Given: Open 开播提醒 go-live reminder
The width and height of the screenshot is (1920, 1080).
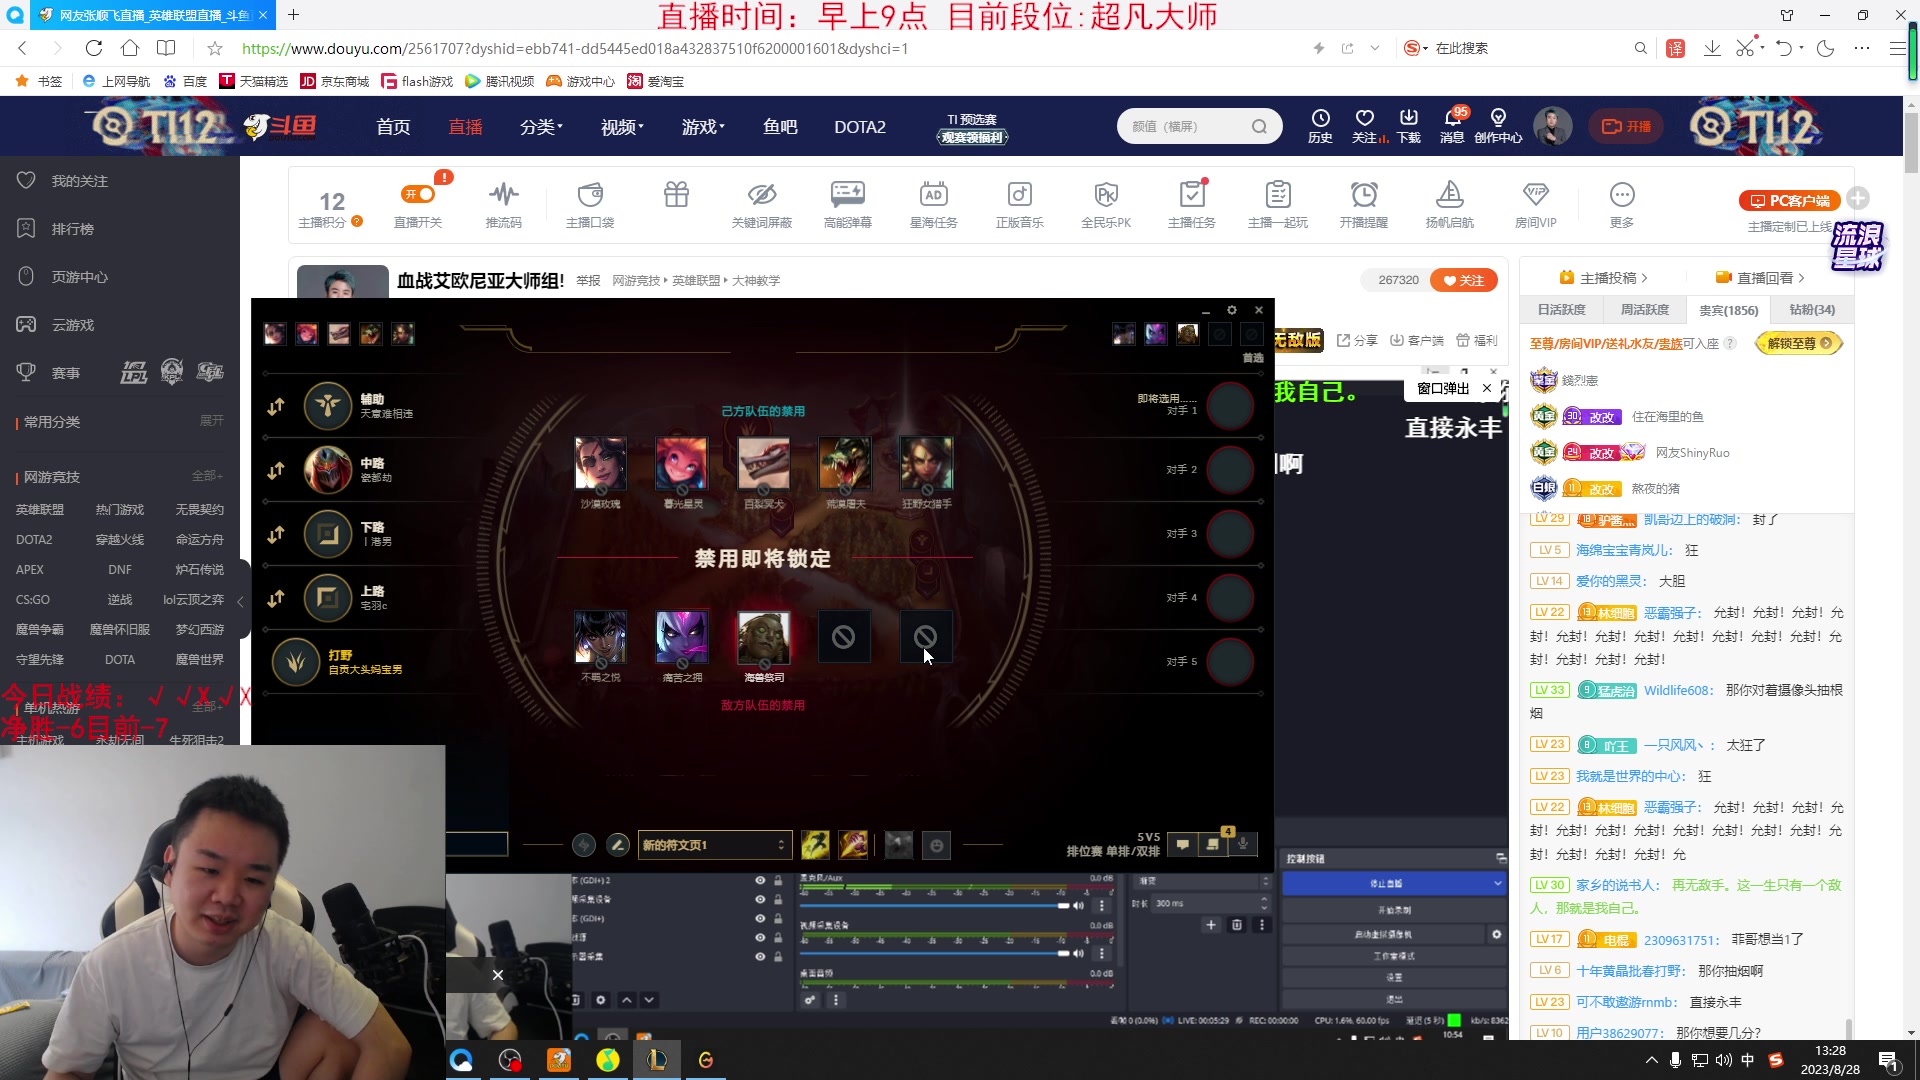Looking at the screenshot, I should click(x=1364, y=204).
